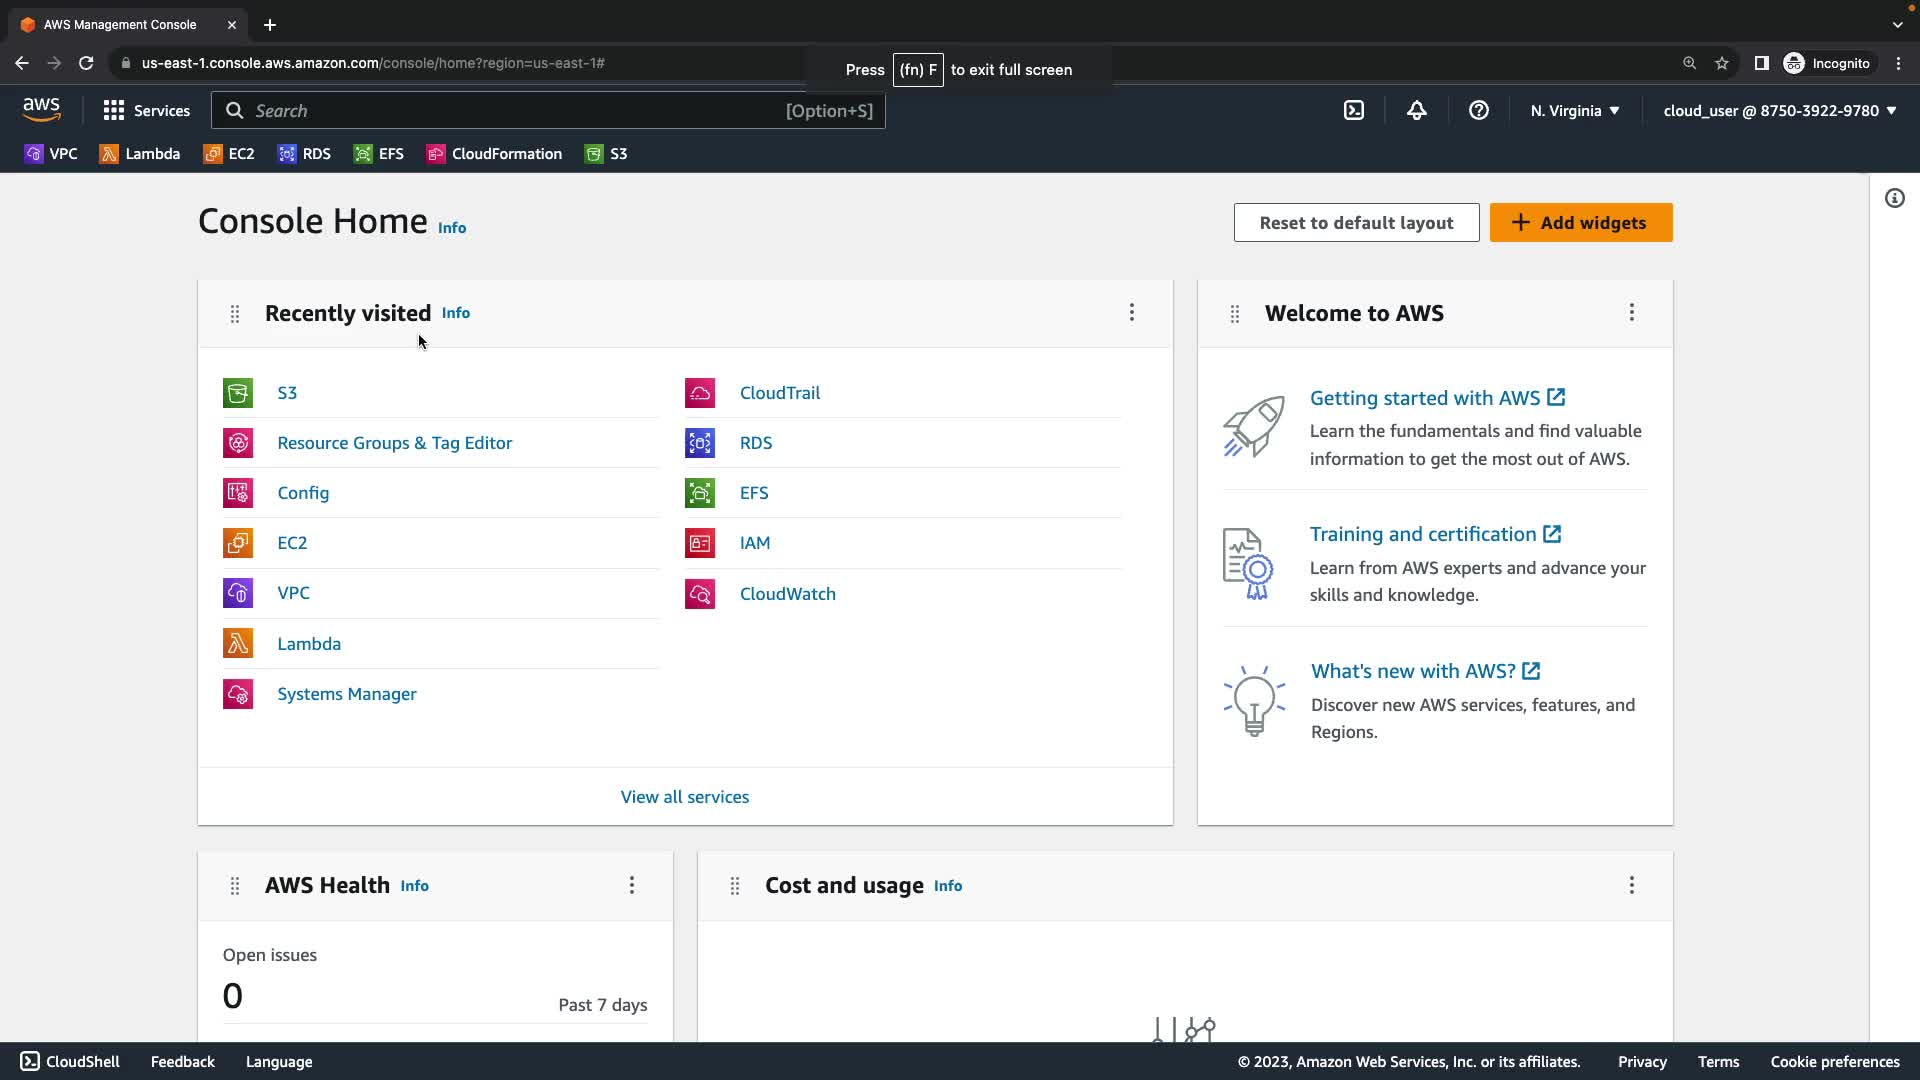Screen dimensions: 1920x1080
Task: Click the Lambda icon in Recently visited
Action: click(238, 643)
